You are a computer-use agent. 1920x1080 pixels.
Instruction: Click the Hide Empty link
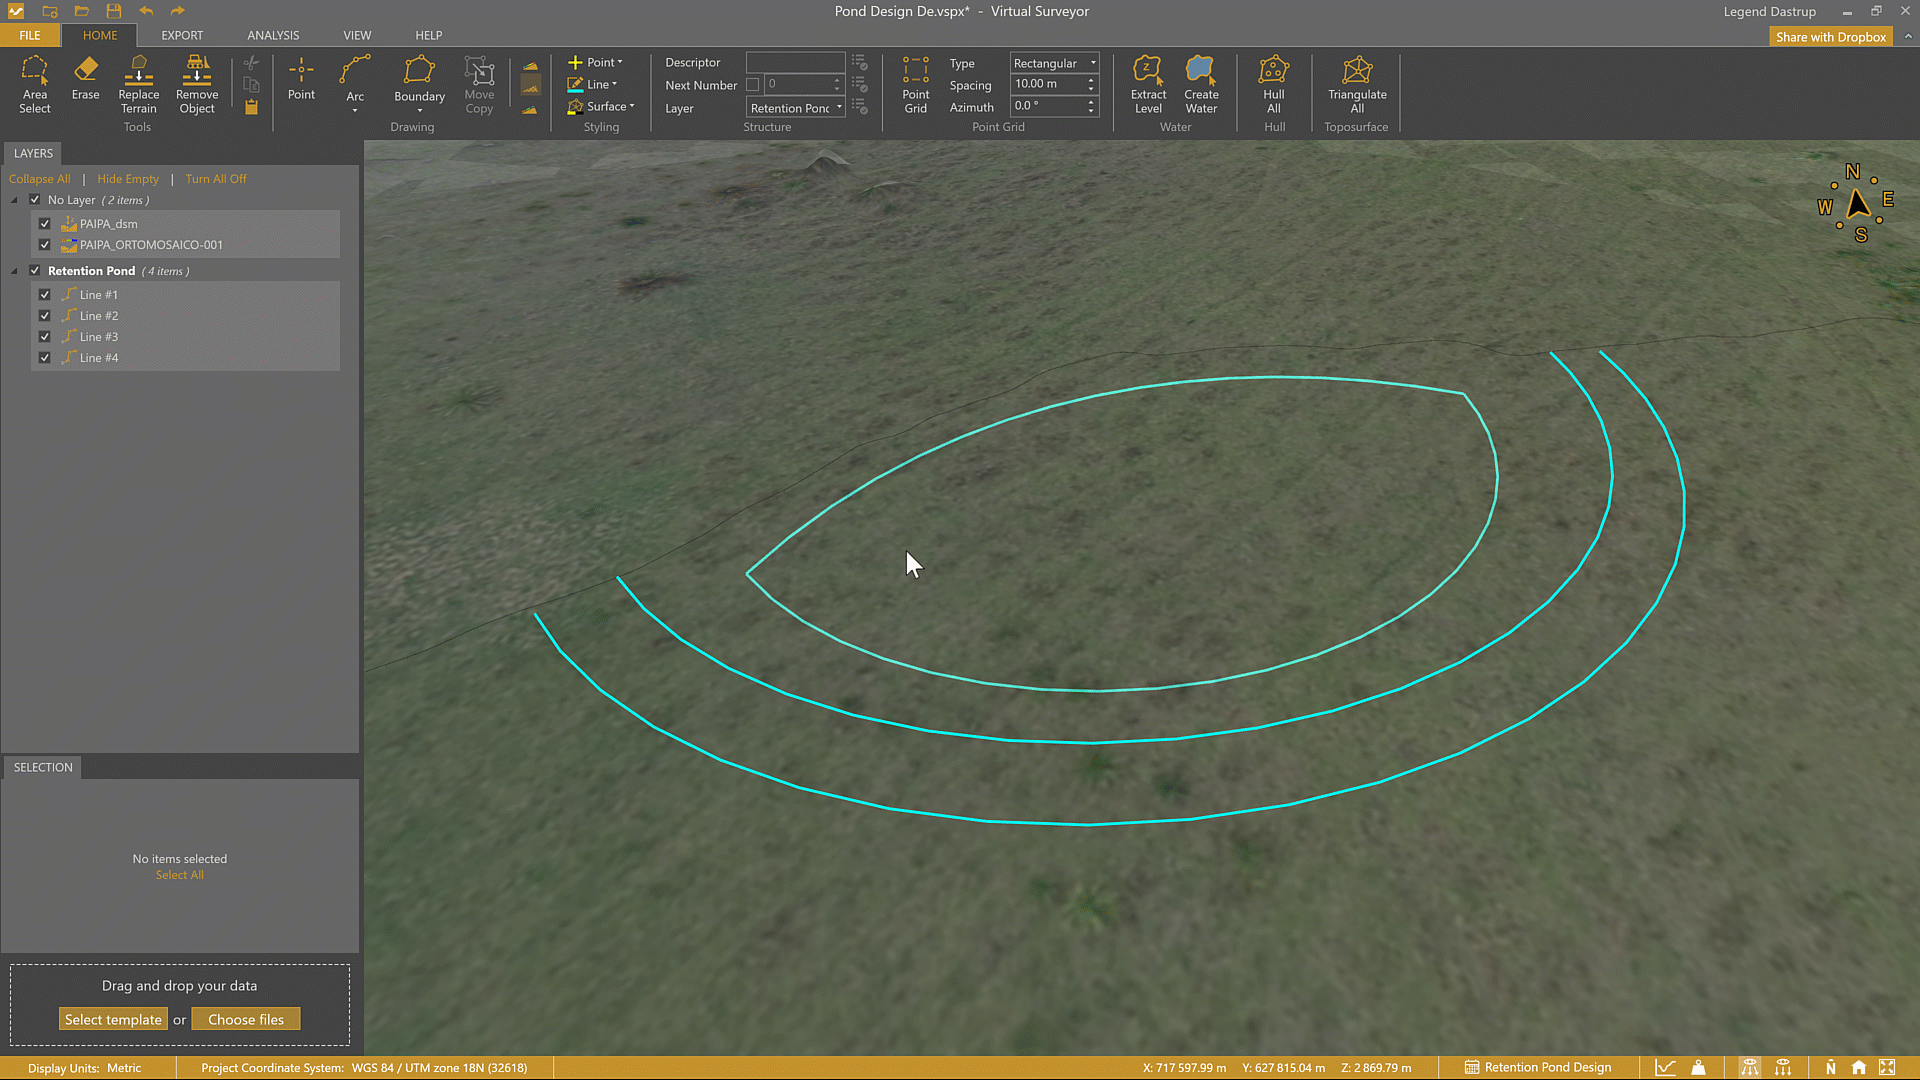pyautogui.click(x=128, y=179)
